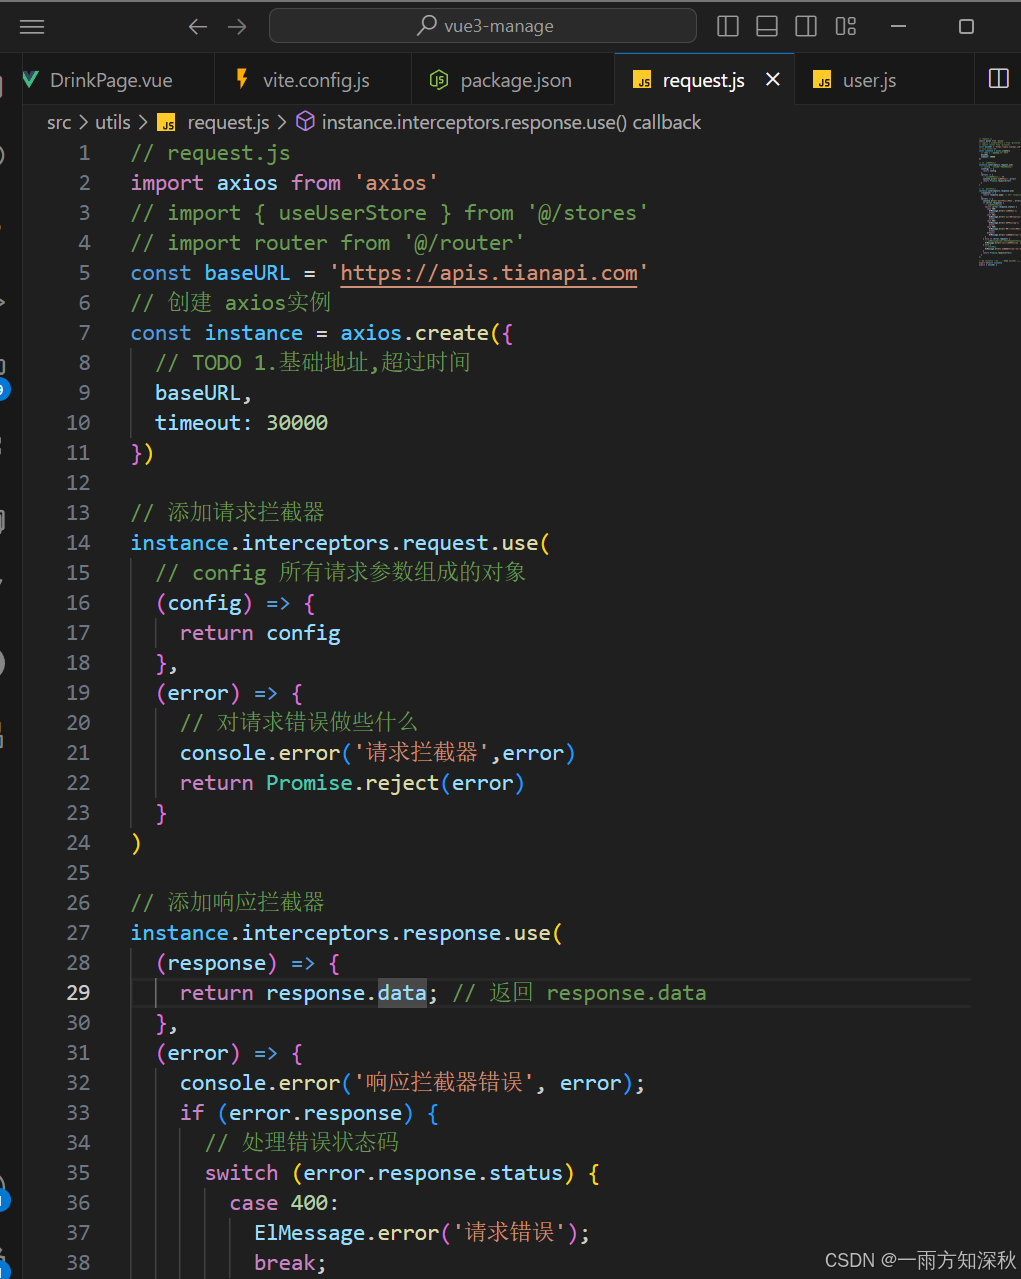Click 'if (error.response)' on line 33

pos(296,1113)
